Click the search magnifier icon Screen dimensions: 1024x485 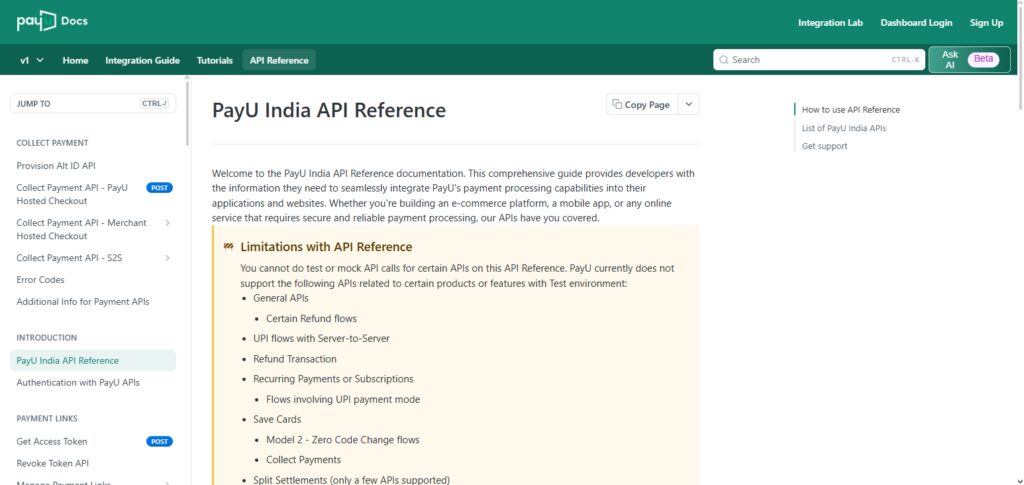pos(724,60)
